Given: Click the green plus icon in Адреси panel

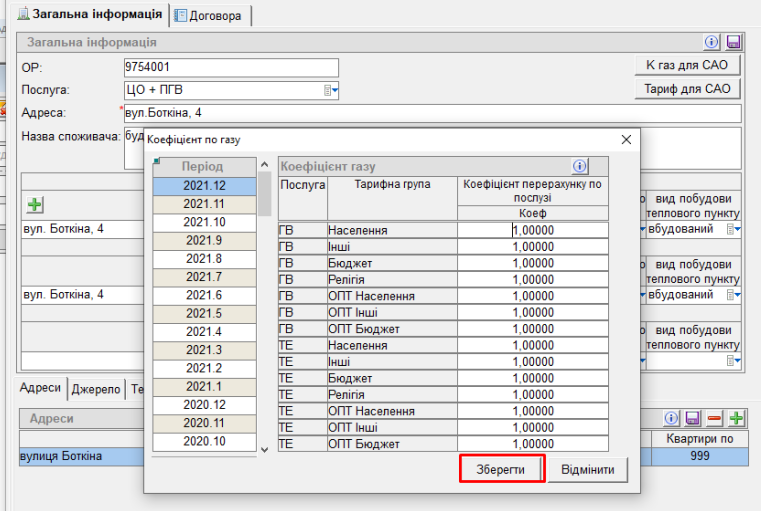Looking at the screenshot, I should click(737, 417).
